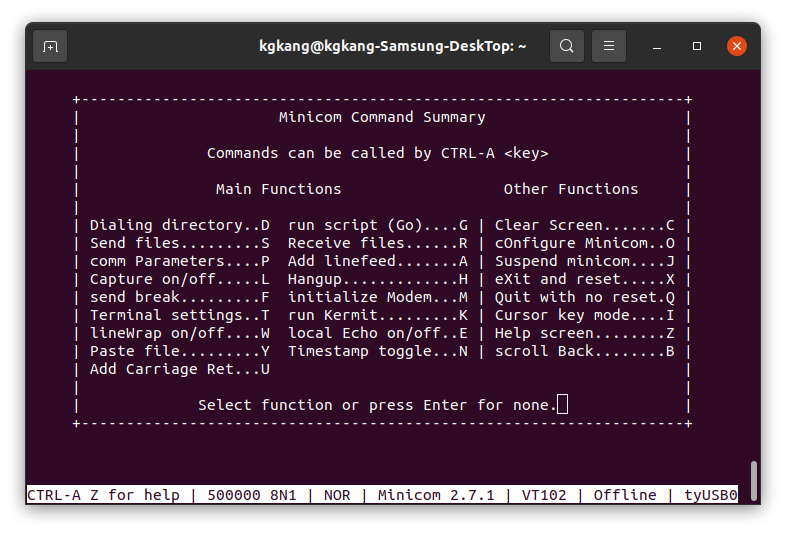Click the run script (Go) entry

pyautogui.click(x=377, y=225)
